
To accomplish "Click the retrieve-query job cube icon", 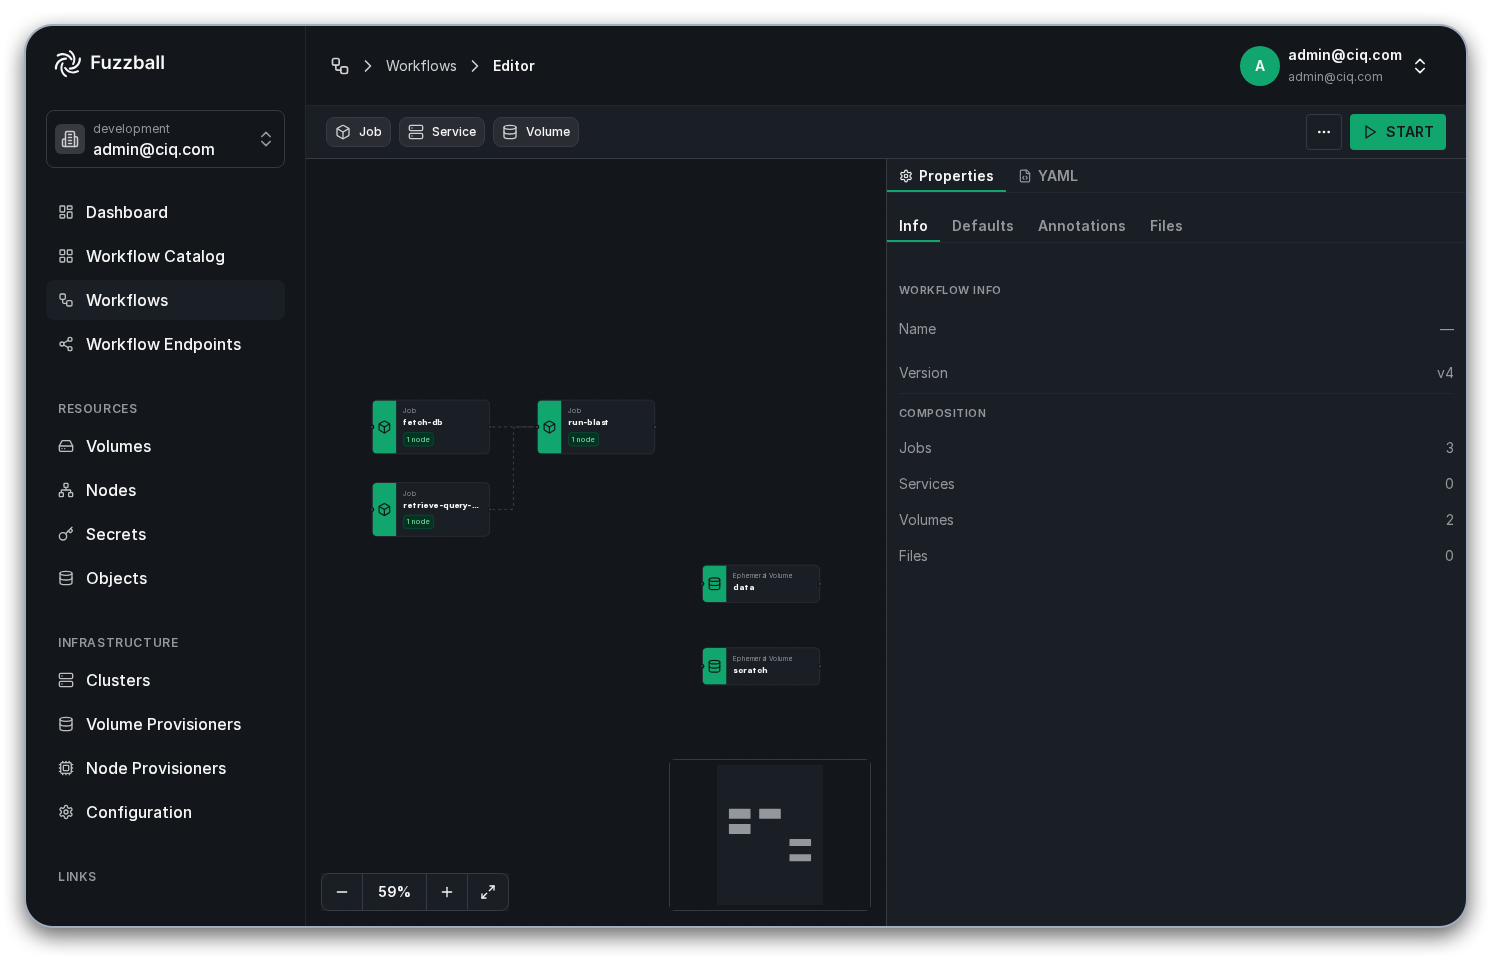I will [384, 509].
